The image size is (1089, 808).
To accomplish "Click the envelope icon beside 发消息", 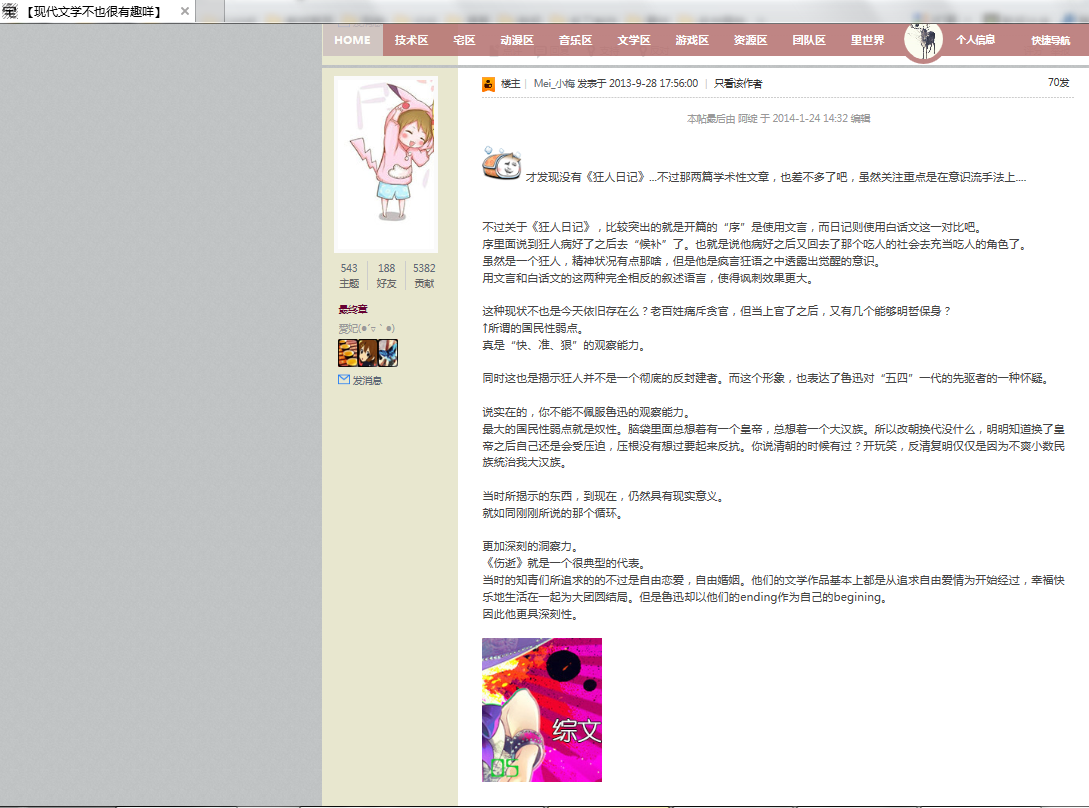I will tap(344, 380).
